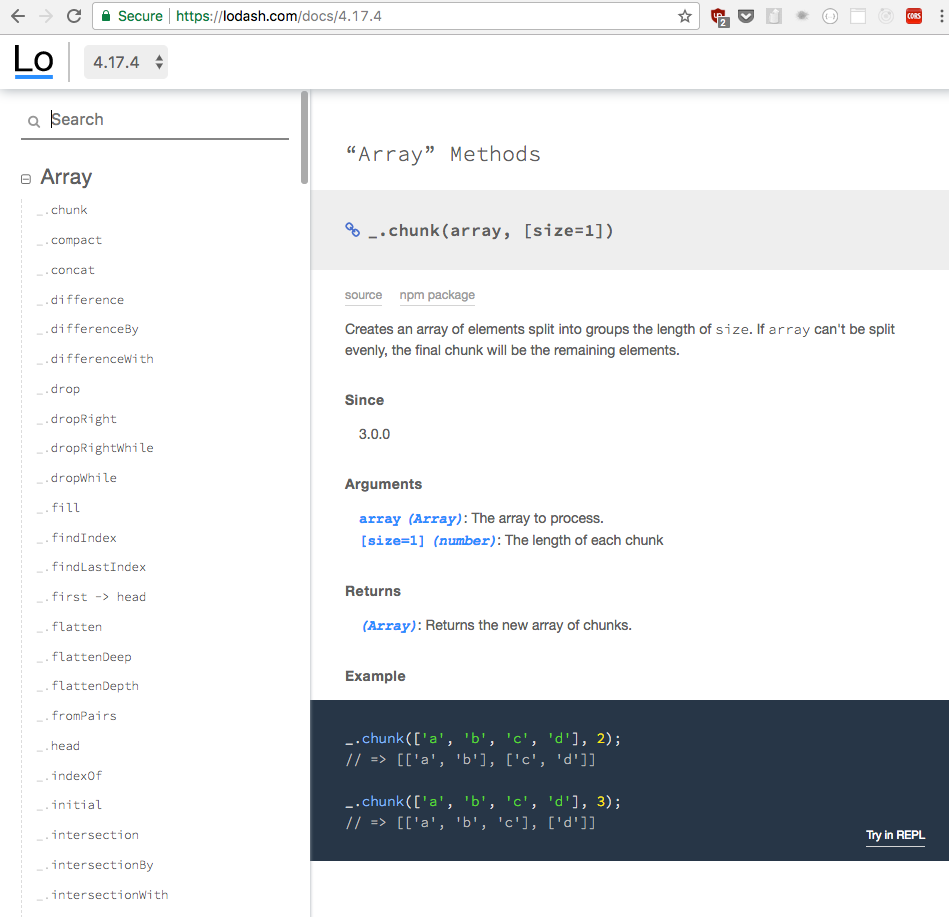Click the Array heading text in sidebar
The image size is (949, 917).
click(66, 177)
